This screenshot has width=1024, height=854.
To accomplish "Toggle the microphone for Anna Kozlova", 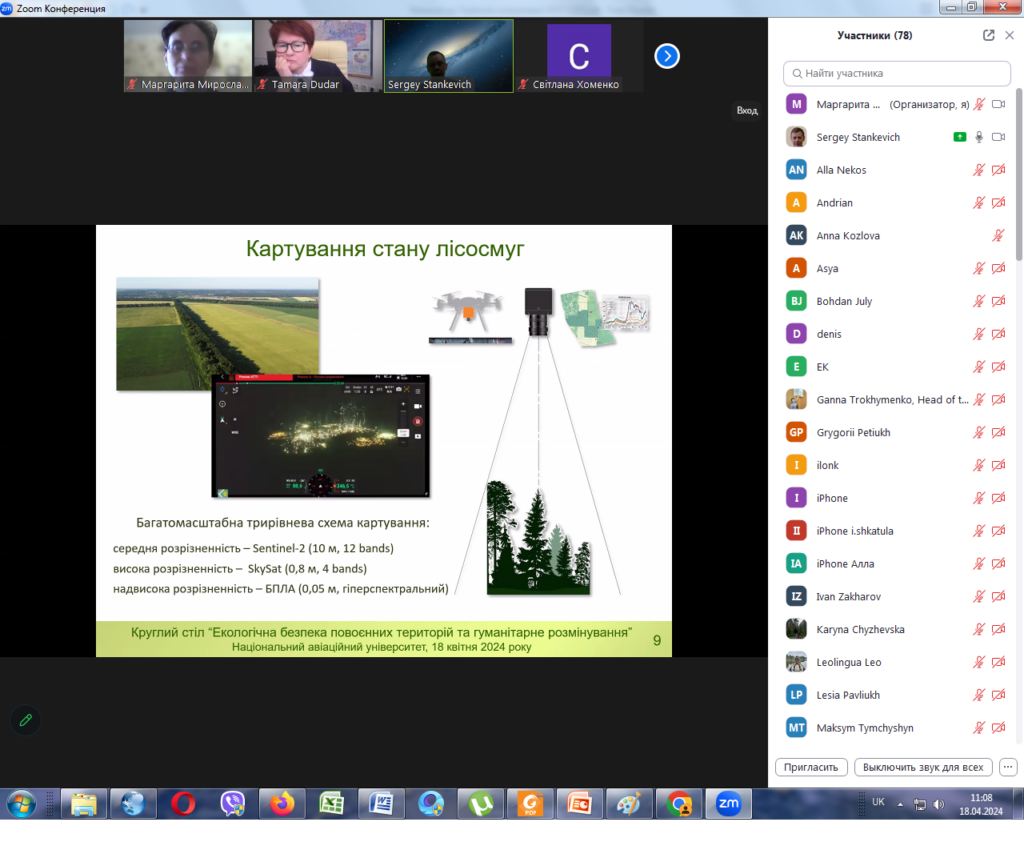I will pyautogui.click(x=997, y=236).
